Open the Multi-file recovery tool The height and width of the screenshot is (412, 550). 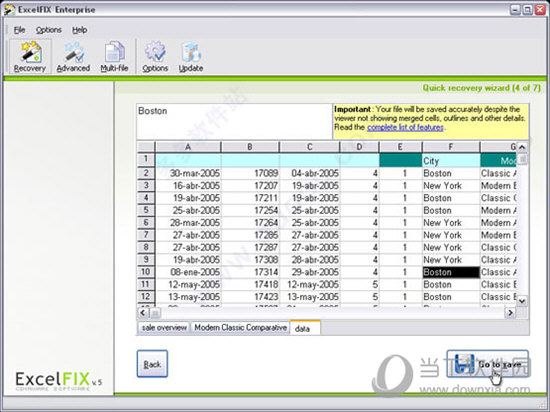[114, 56]
